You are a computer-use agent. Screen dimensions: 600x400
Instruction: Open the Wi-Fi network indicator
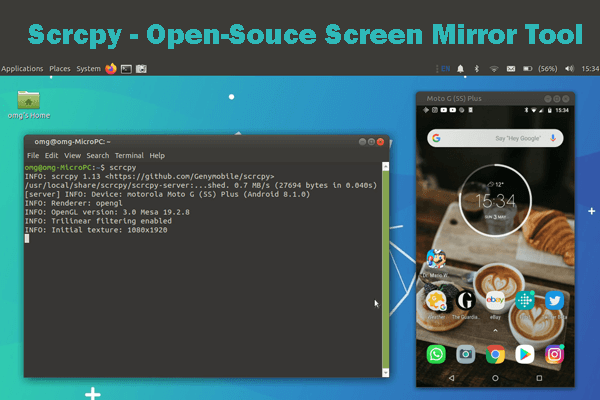(x=494, y=69)
